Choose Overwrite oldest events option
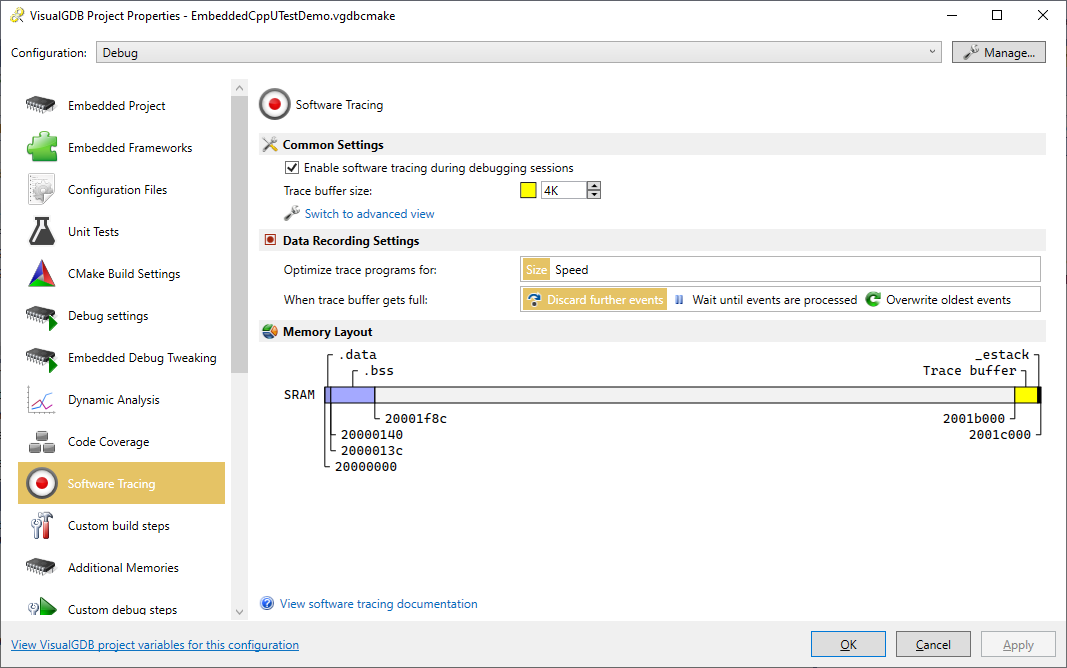This screenshot has height=668, width=1067. (x=938, y=299)
